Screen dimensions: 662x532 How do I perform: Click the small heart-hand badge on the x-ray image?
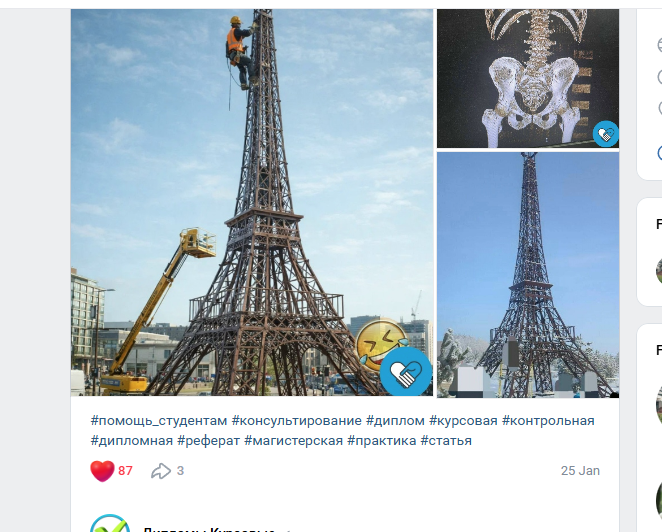click(x=606, y=134)
